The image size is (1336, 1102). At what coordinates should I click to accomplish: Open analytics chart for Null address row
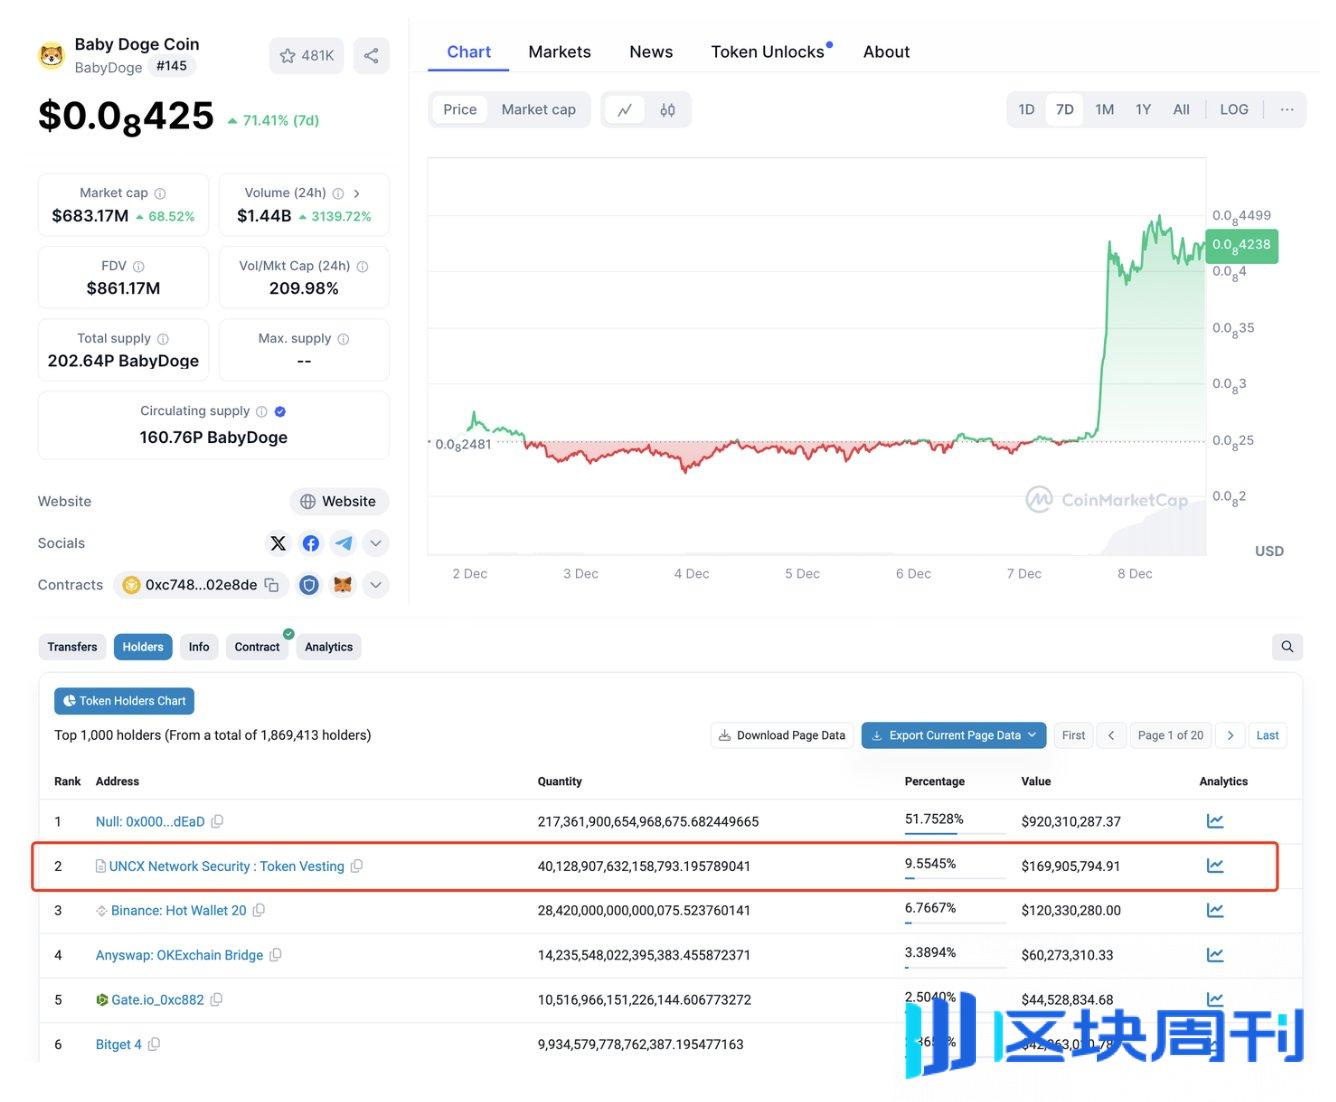[x=1215, y=822]
